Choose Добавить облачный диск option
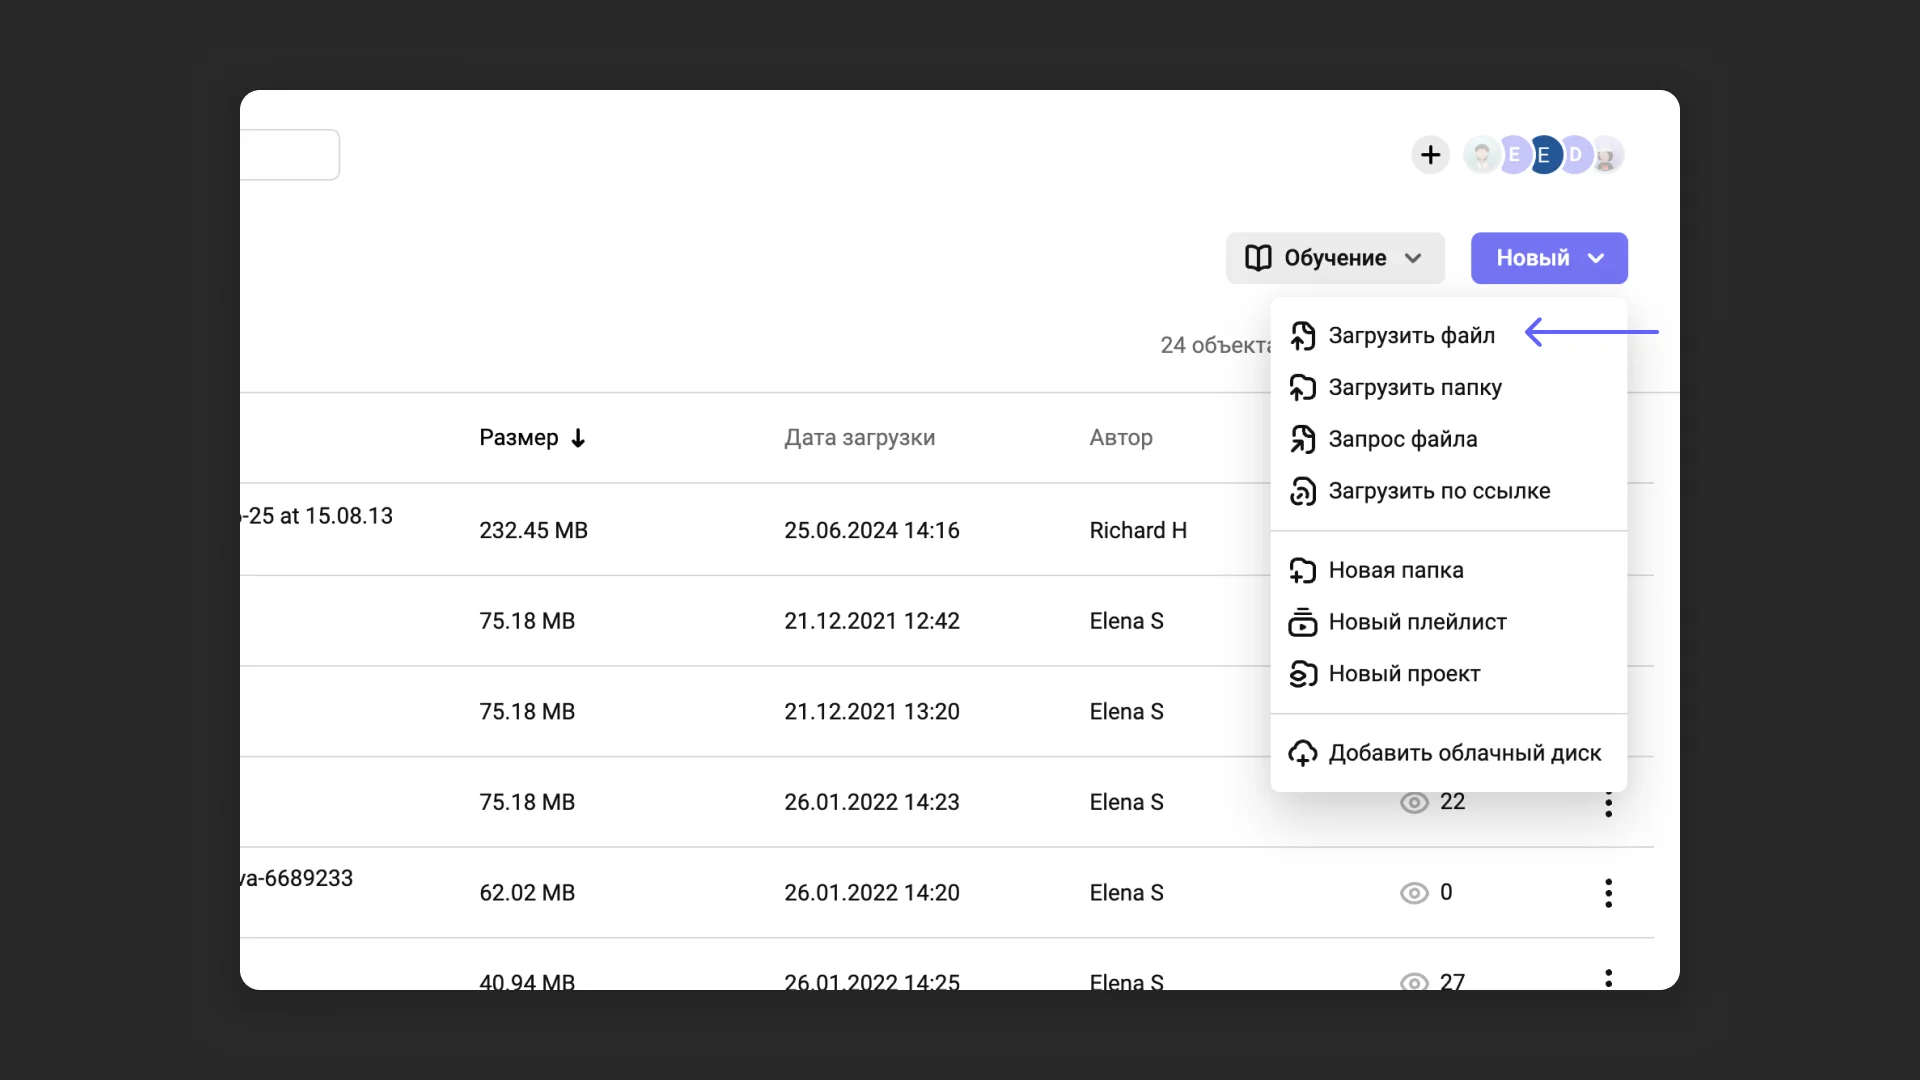This screenshot has width=1920, height=1080. [1464, 753]
